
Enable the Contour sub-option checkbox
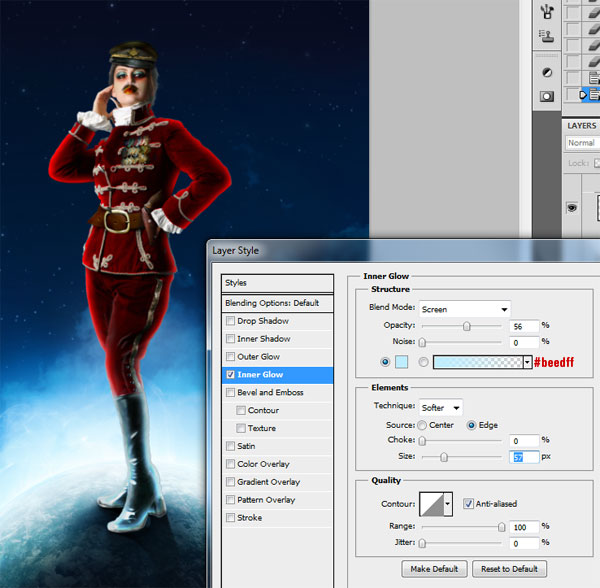(241, 410)
